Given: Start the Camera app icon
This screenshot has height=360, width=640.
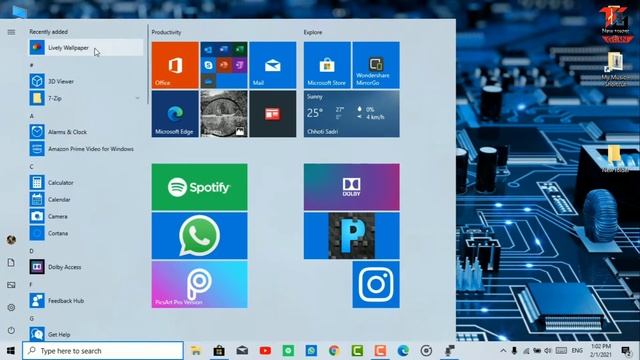Looking at the screenshot, I should pyautogui.click(x=37, y=216).
